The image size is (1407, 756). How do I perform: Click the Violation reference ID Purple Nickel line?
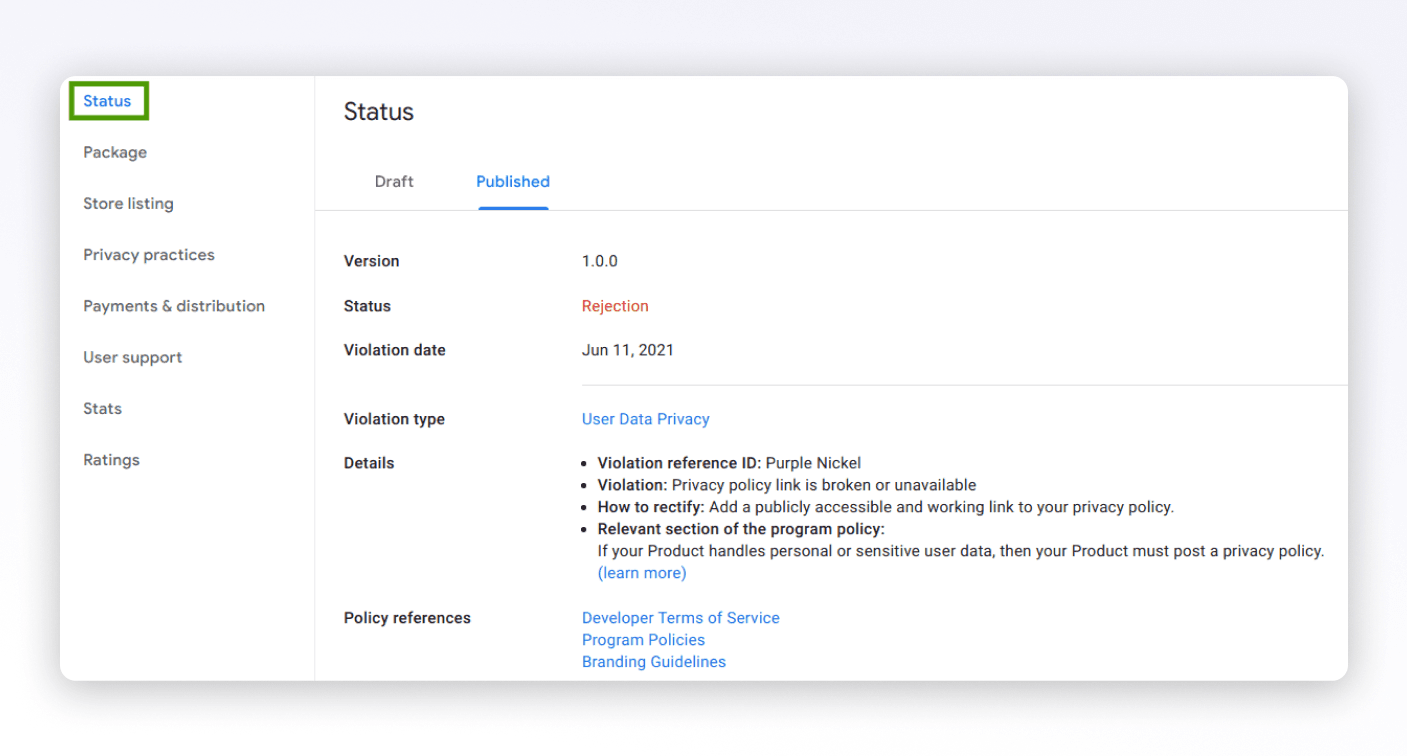729,463
